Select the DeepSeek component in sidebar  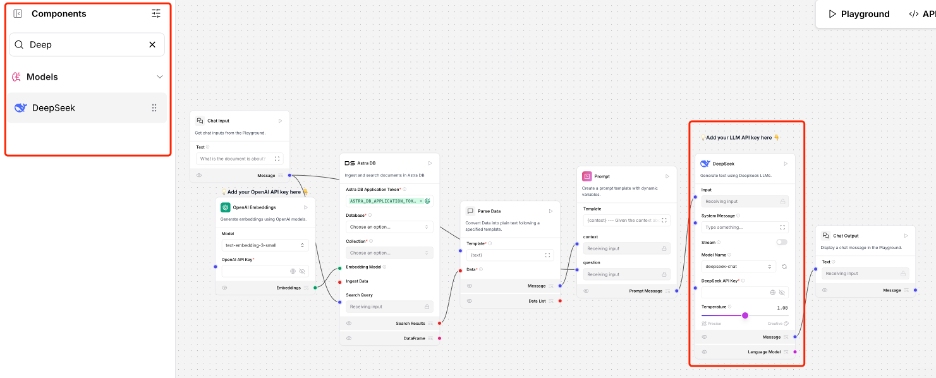point(87,108)
